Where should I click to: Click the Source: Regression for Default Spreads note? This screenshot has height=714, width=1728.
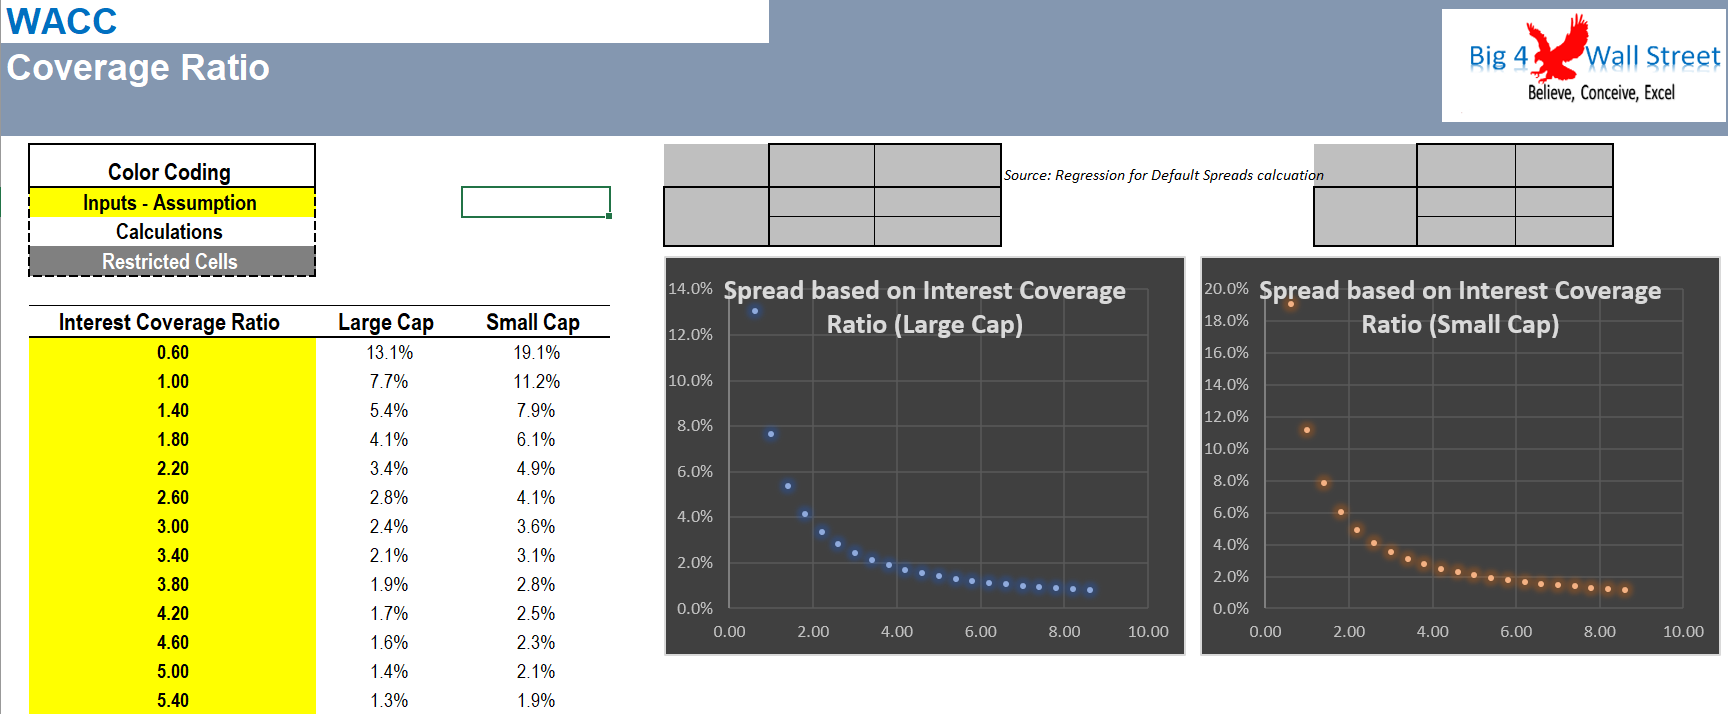(1163, 175)
